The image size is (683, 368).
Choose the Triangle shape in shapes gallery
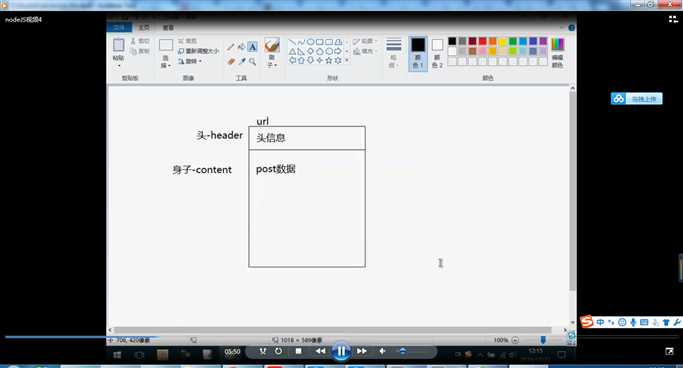pyautogui.click(x=292, y=51)
